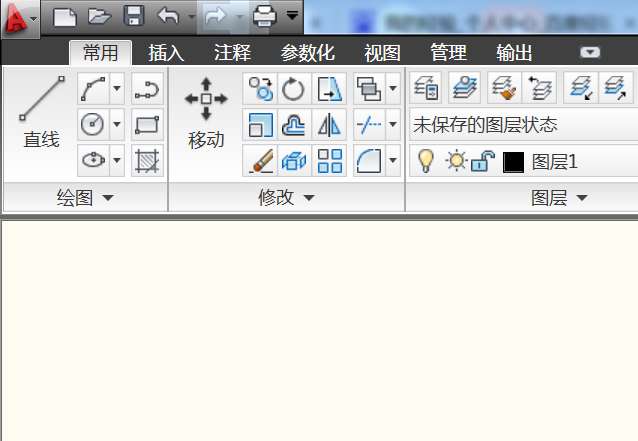Toggle the layer lock padlock
The height and width of the screenshot is (441, 638).
tap(483, 160)
